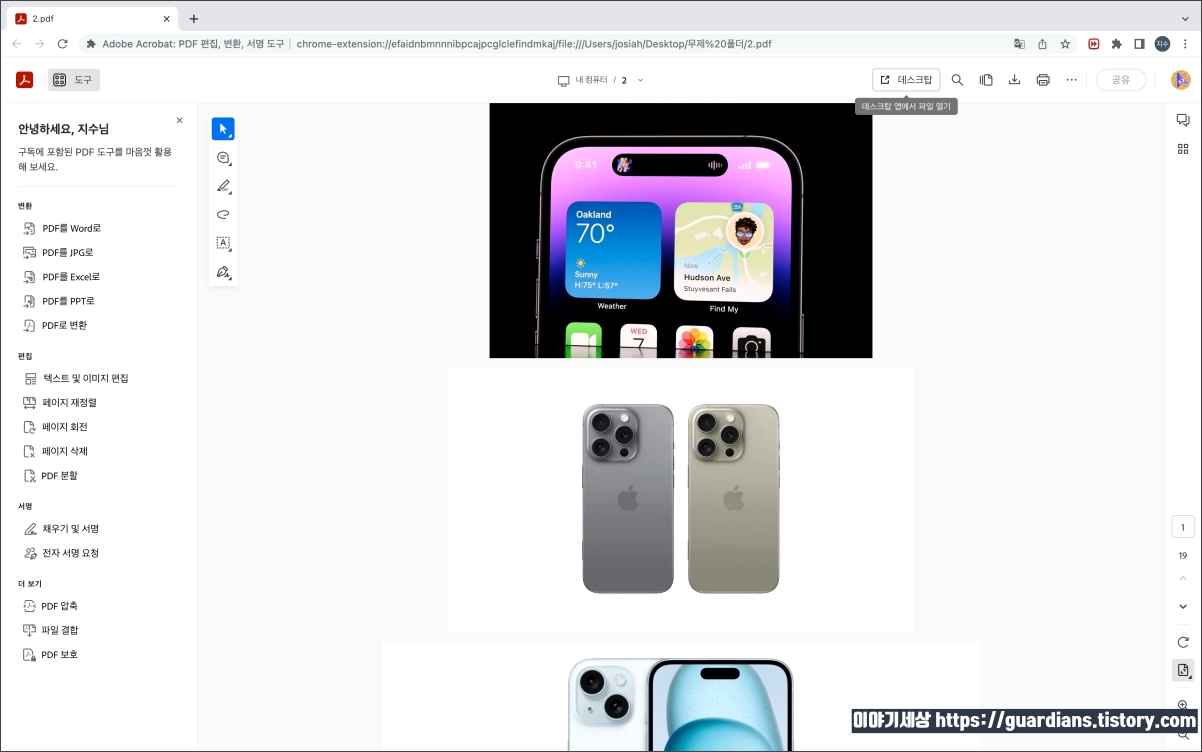The image size is (1202, 752).
Task: Rotate the view clockwise
Action: pyautogui.click(x=1183, y=642)
